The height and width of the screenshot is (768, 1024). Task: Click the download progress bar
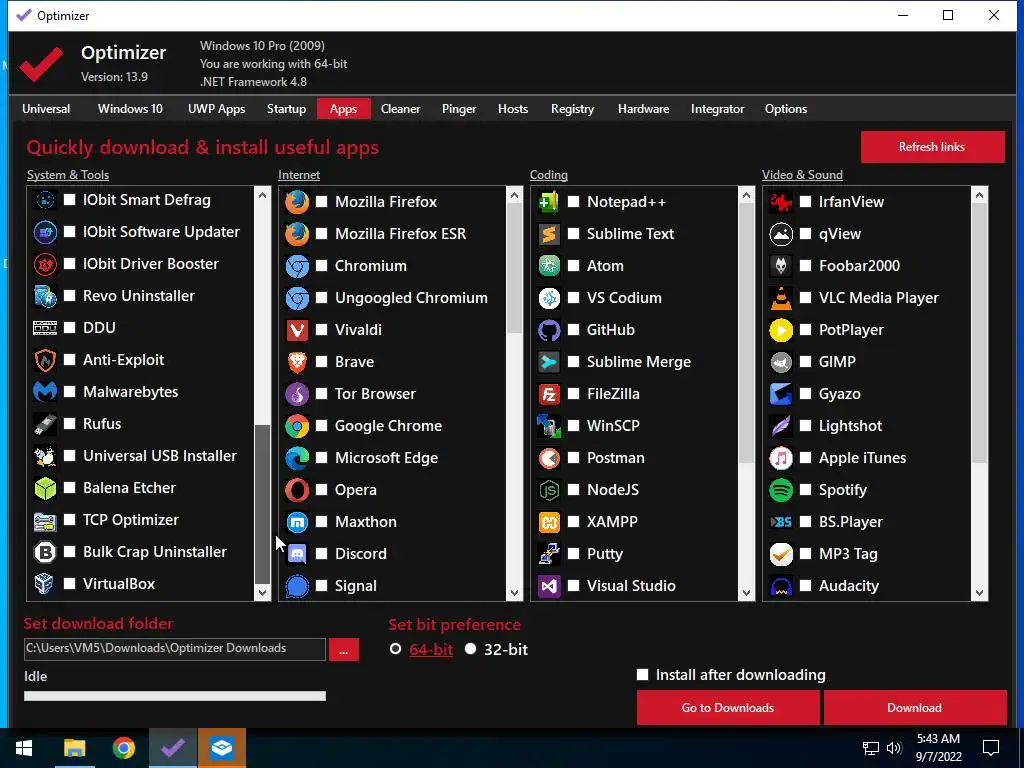174,696
